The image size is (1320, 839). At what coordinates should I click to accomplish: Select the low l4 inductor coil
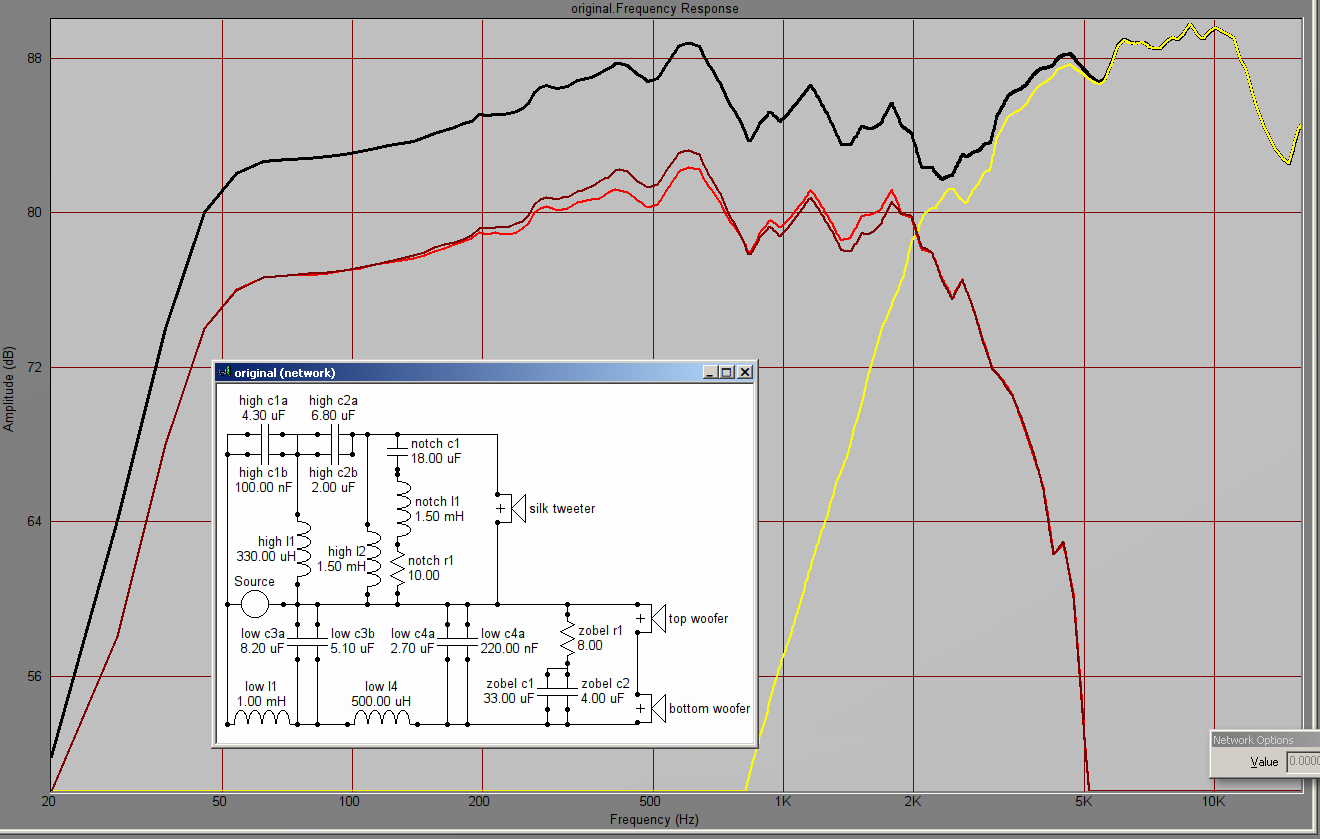coord(382,717)
